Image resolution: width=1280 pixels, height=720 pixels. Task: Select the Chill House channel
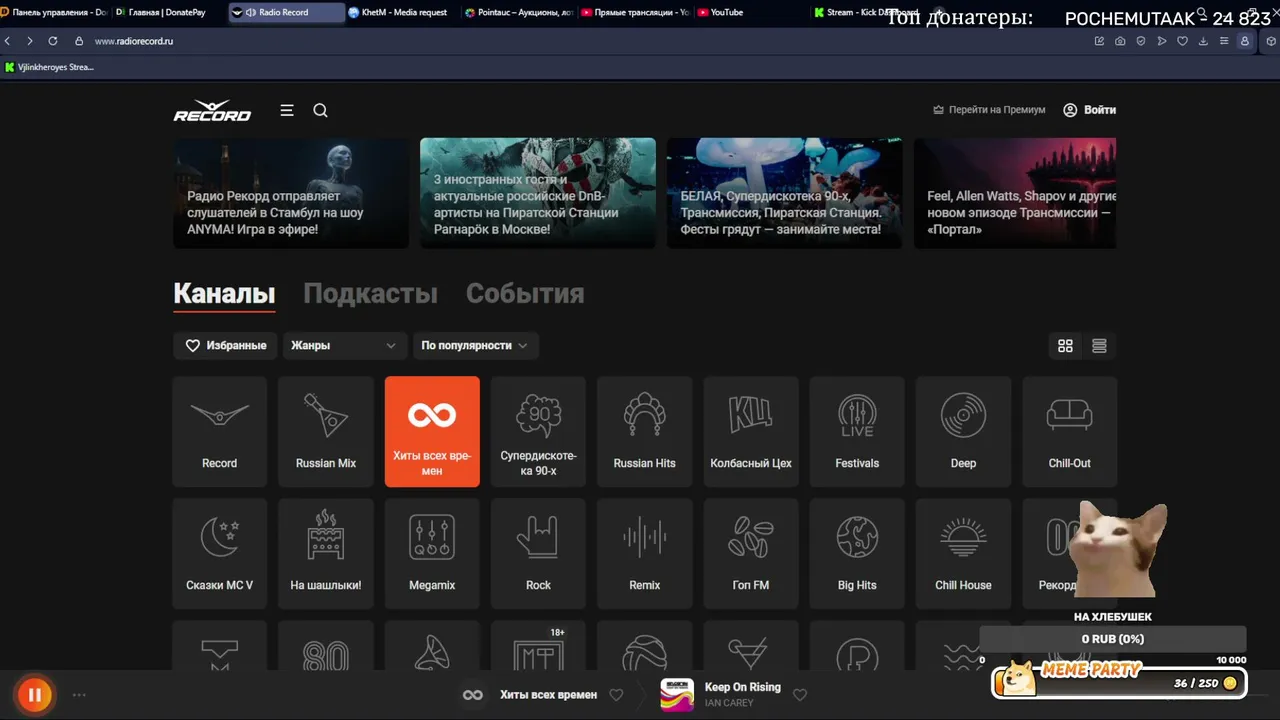coord(963,553)
